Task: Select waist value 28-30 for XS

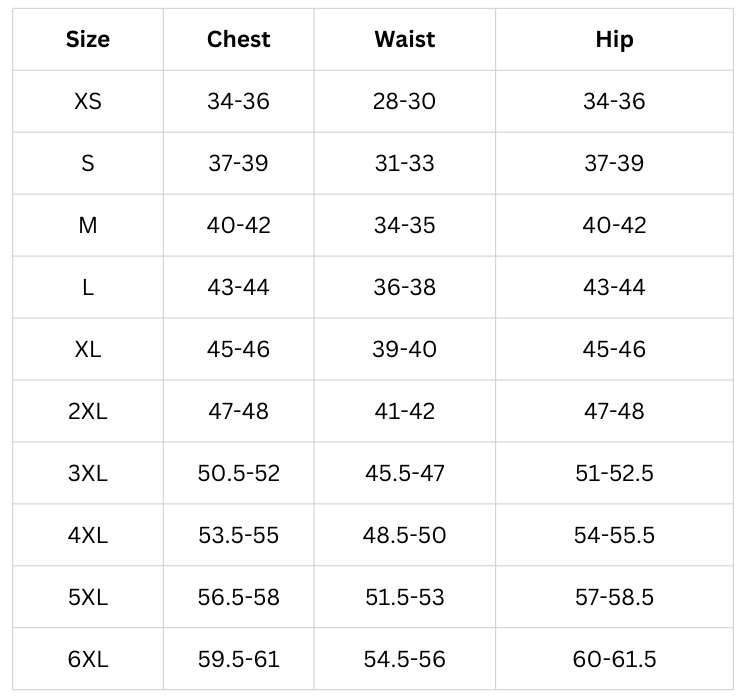Action: [405, 102]
